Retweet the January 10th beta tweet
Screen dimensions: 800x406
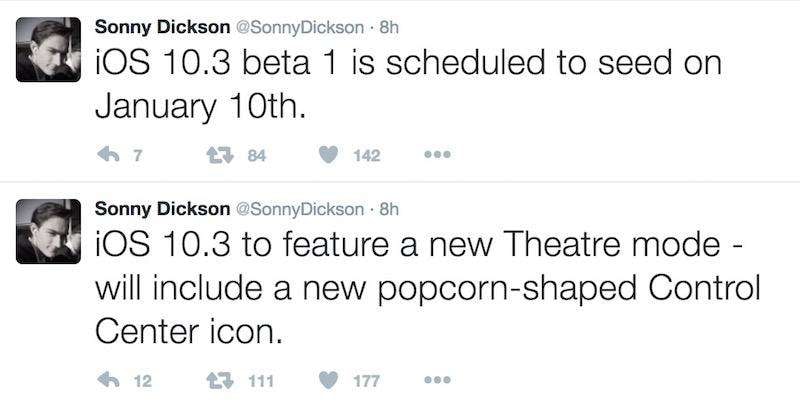click(219, 154)
